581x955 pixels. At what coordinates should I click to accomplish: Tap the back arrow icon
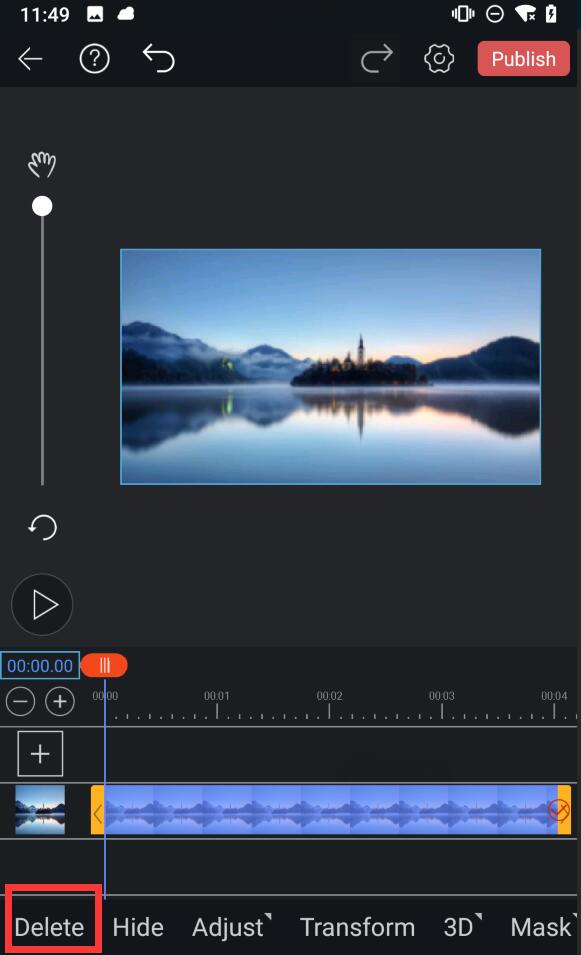30,59
